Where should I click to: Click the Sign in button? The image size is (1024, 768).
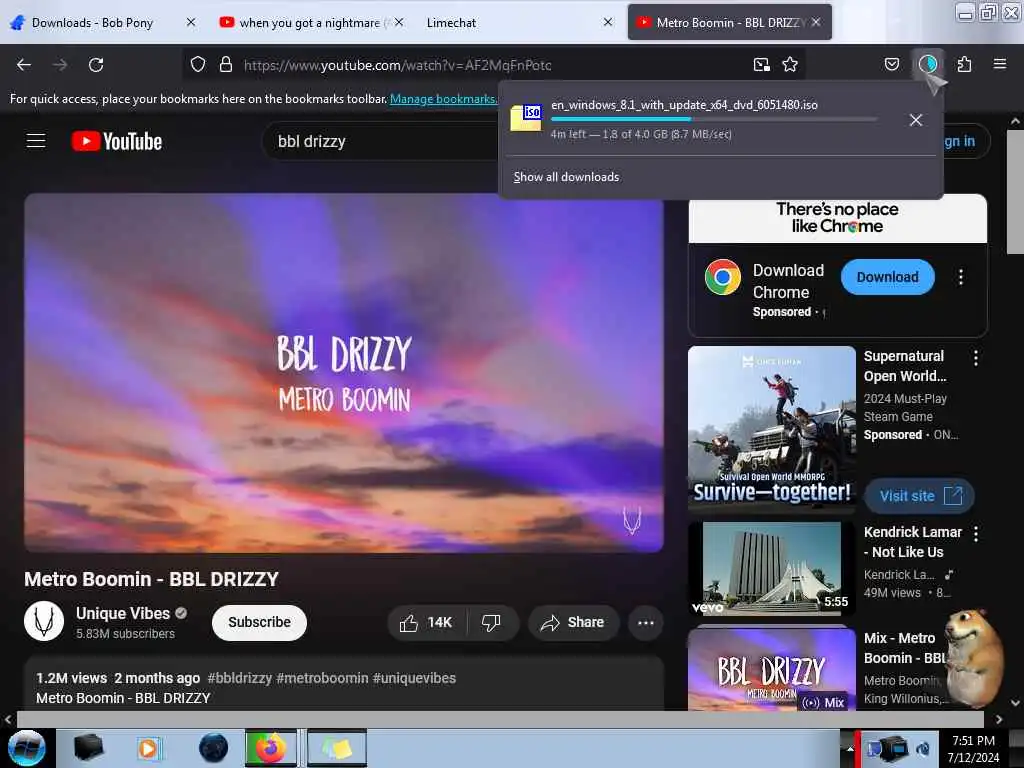coord(966,141)
